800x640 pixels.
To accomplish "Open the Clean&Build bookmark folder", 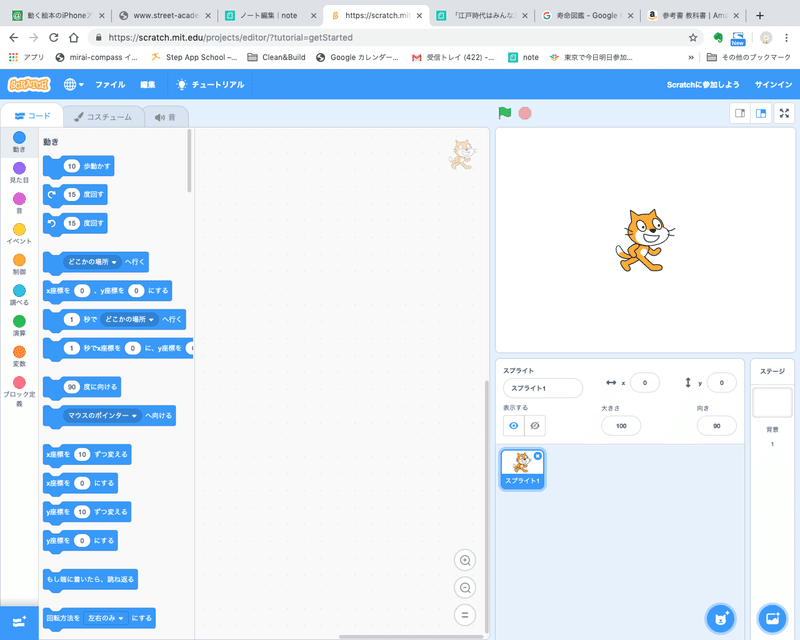I will click(x=276, y=58).
